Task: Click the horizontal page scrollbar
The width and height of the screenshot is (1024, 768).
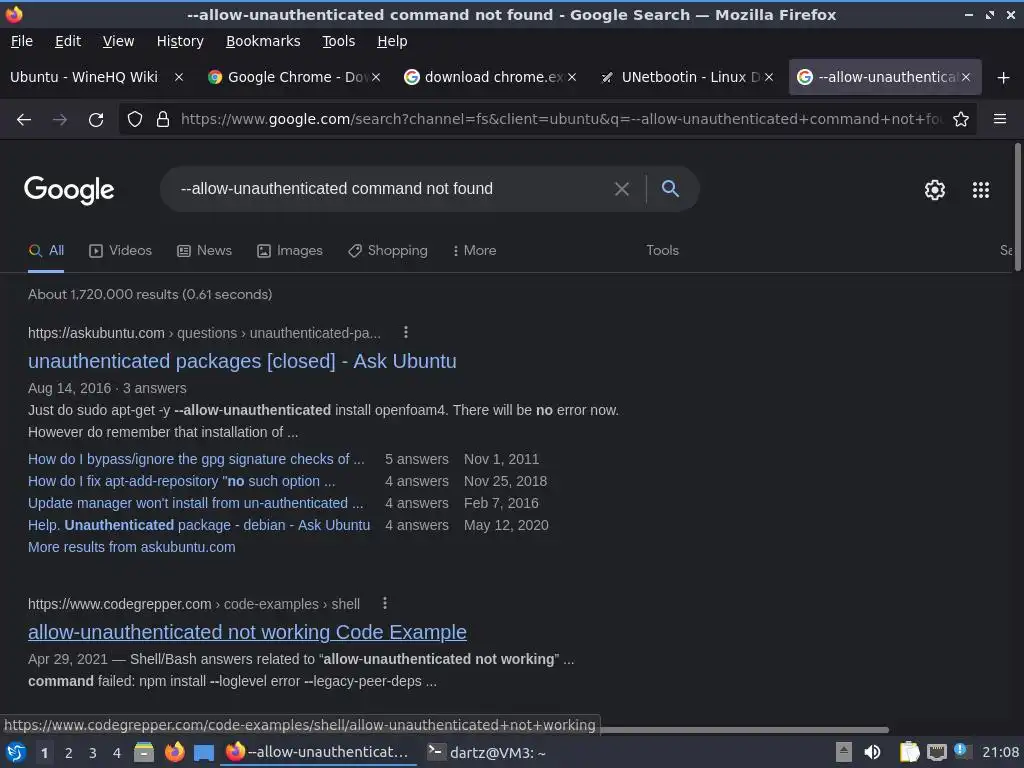Action: pyautogui.click(x=744, y=729)
